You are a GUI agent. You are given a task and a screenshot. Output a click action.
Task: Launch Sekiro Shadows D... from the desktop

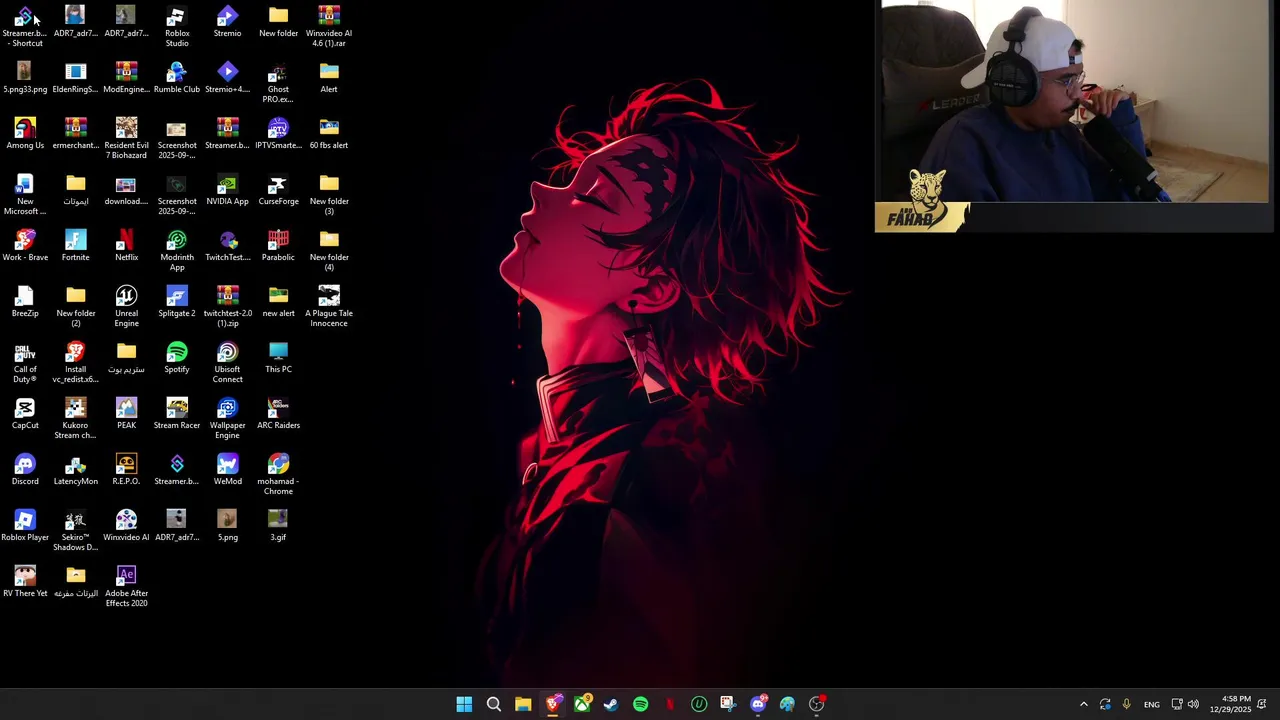pyautogui.click(x=75, y=530)
